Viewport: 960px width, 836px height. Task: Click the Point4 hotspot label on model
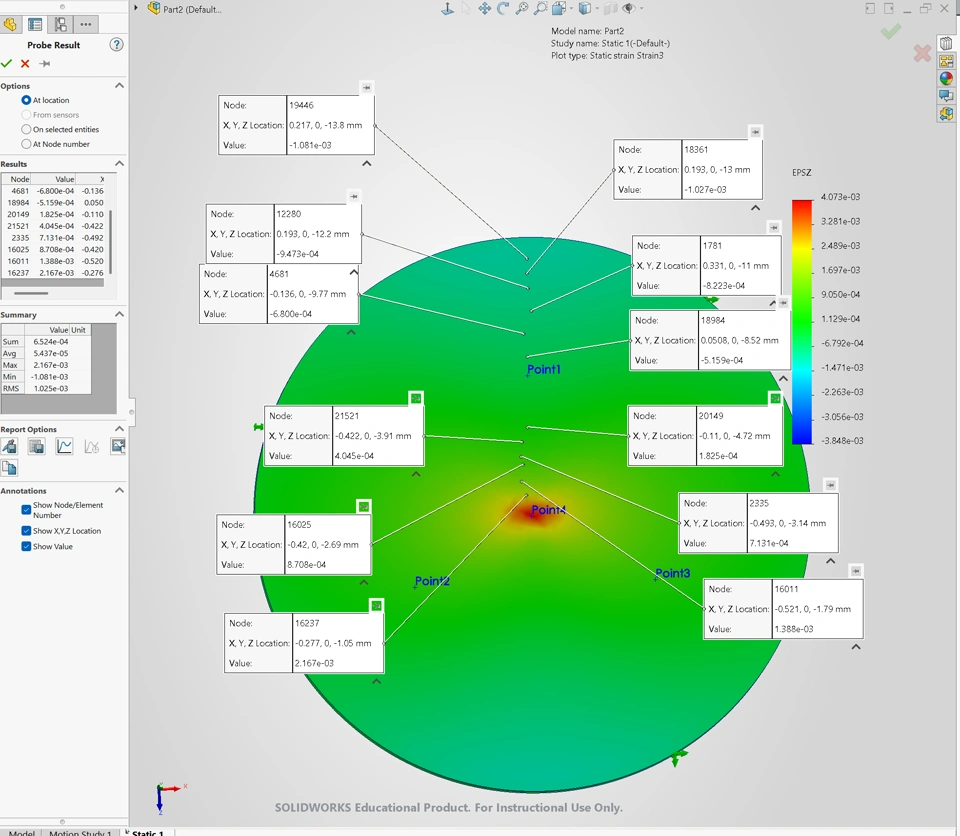click(x=549, y=510)
